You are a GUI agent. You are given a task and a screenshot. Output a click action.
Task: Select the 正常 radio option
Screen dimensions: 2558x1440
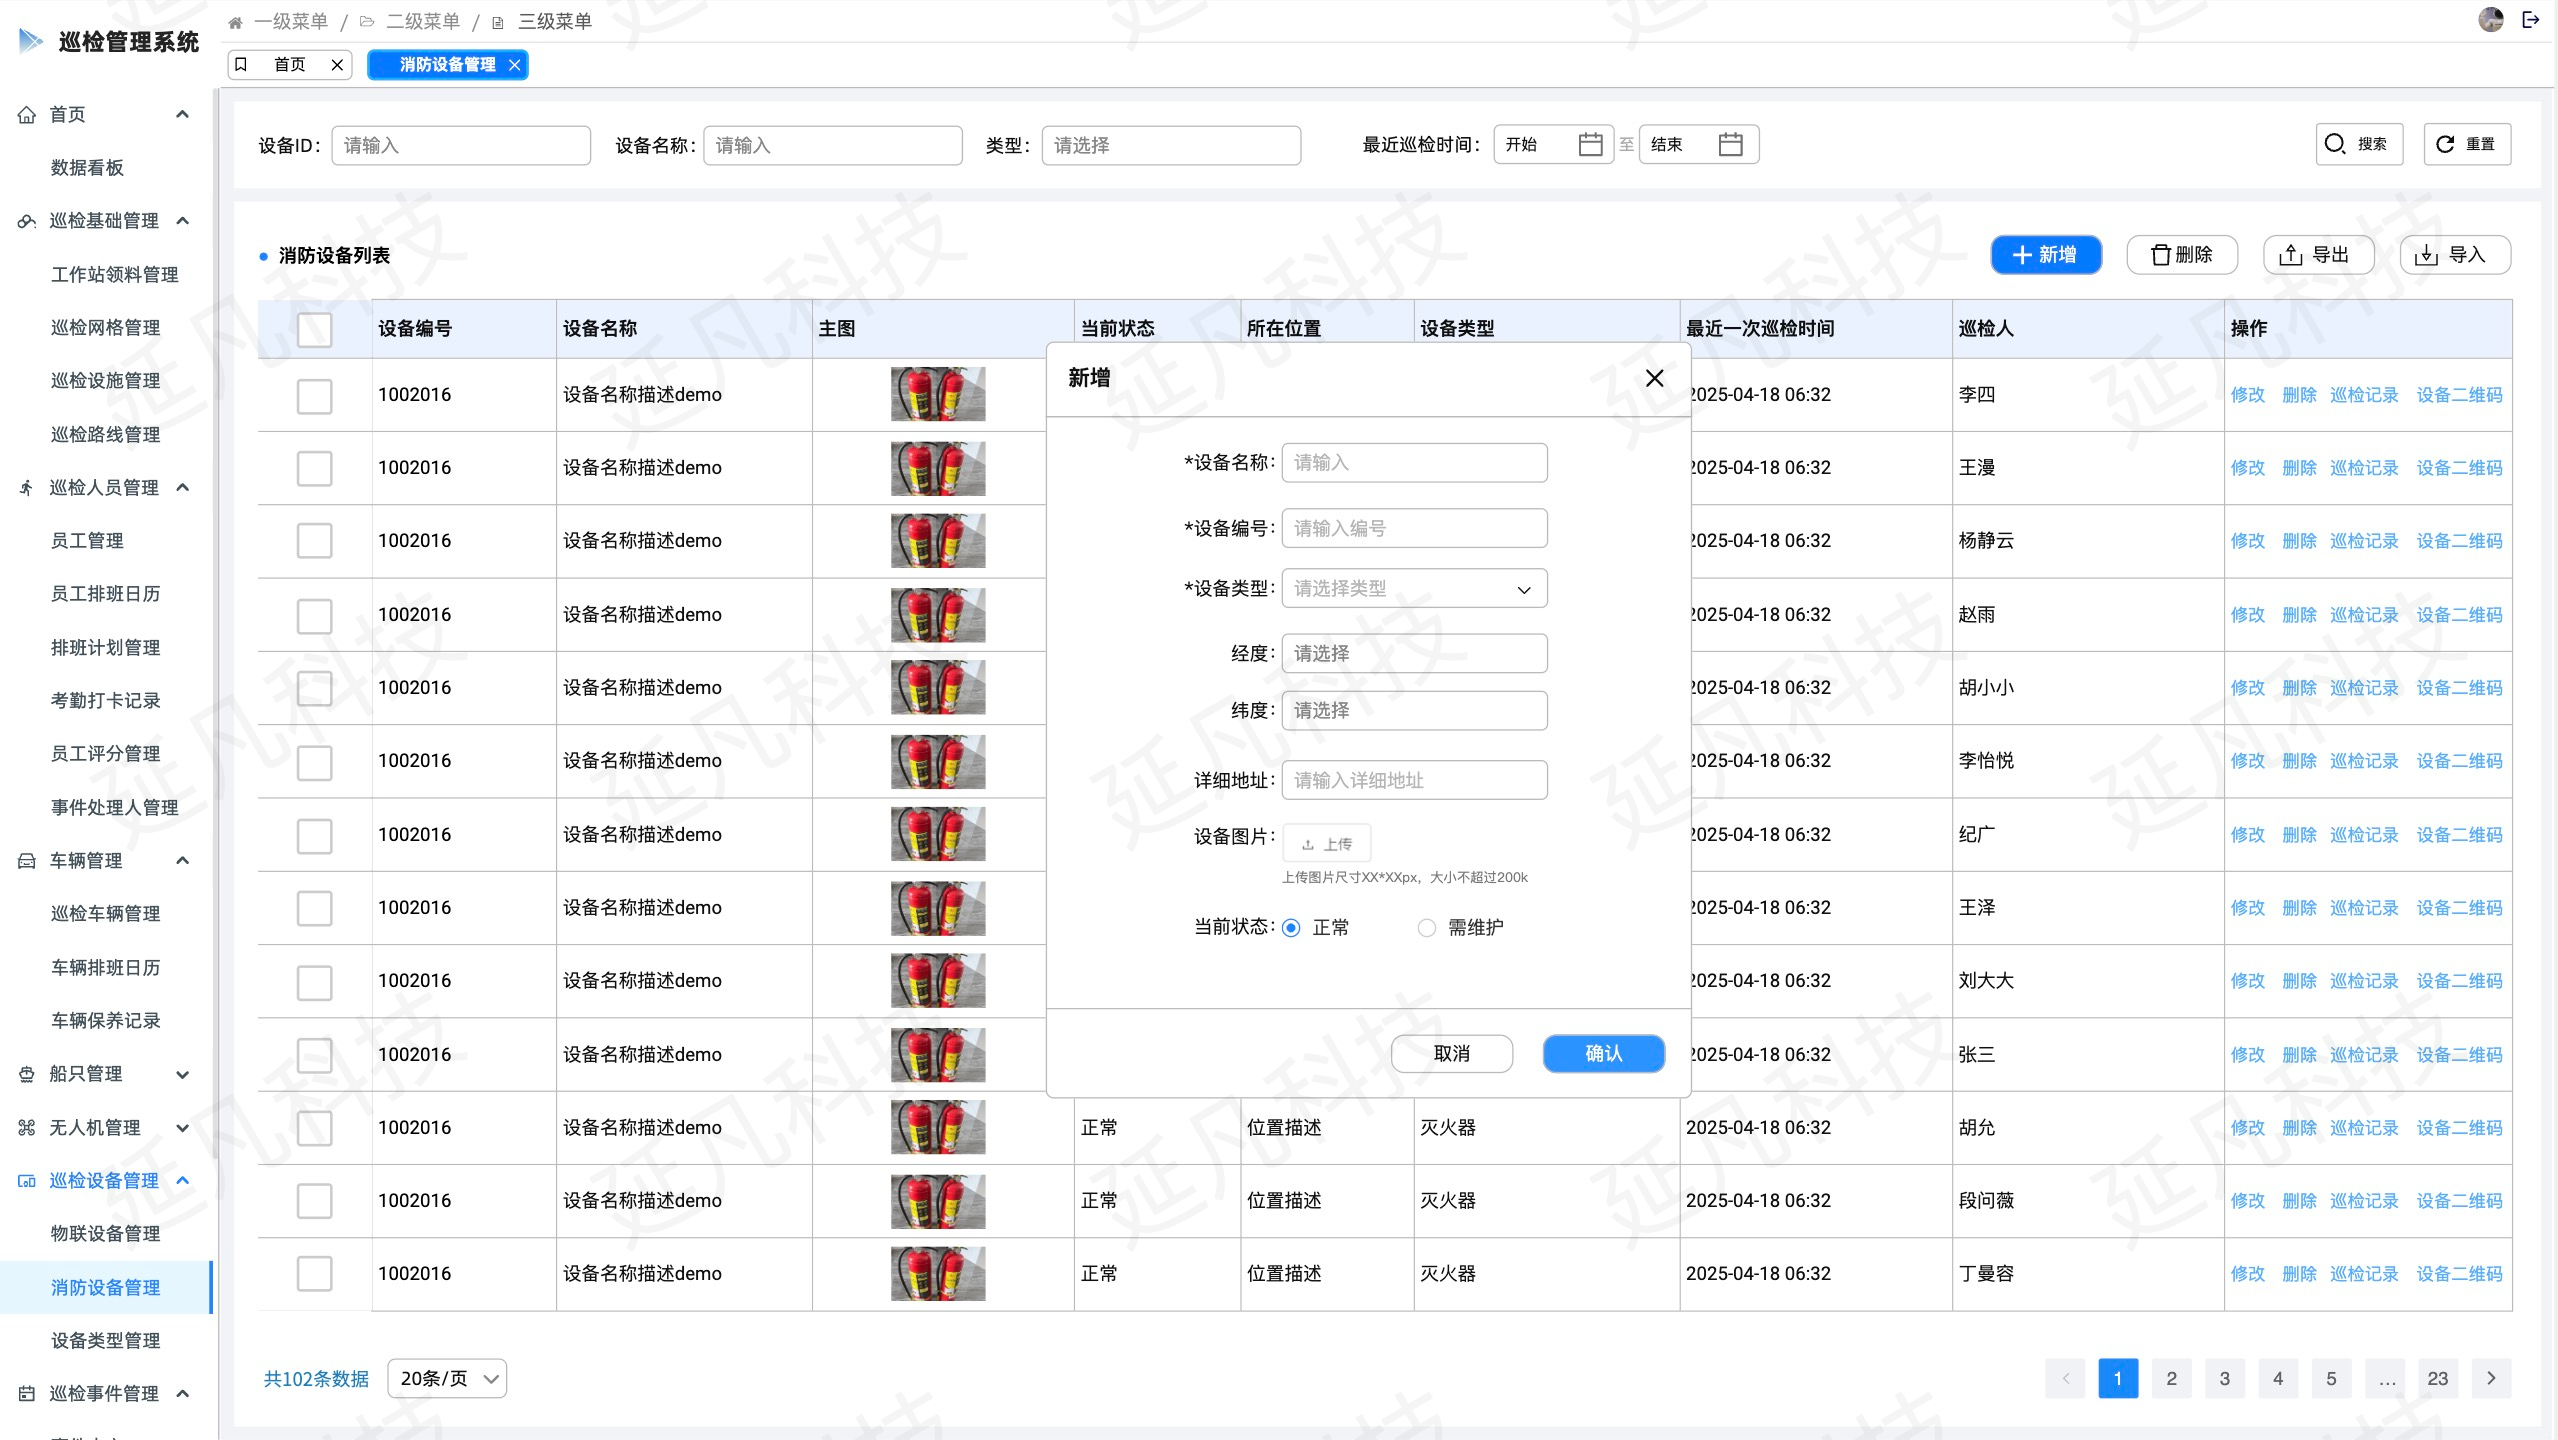tap(1291, 928)
